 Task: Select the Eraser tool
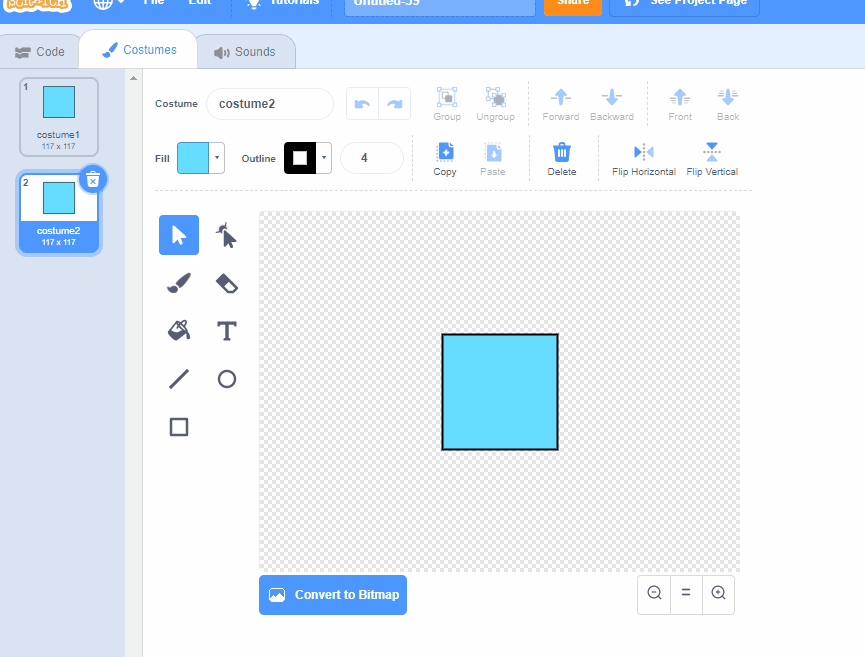(226, 283)
